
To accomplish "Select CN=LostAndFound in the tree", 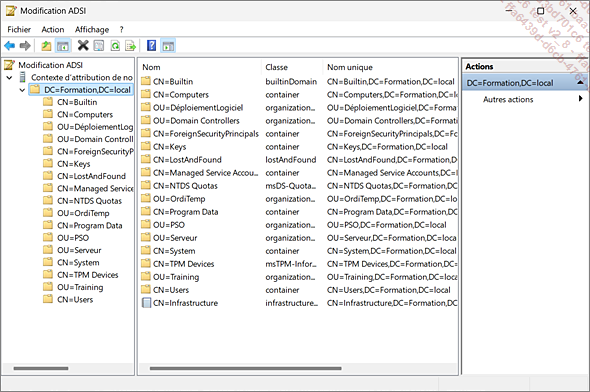I will pos(91,176).
